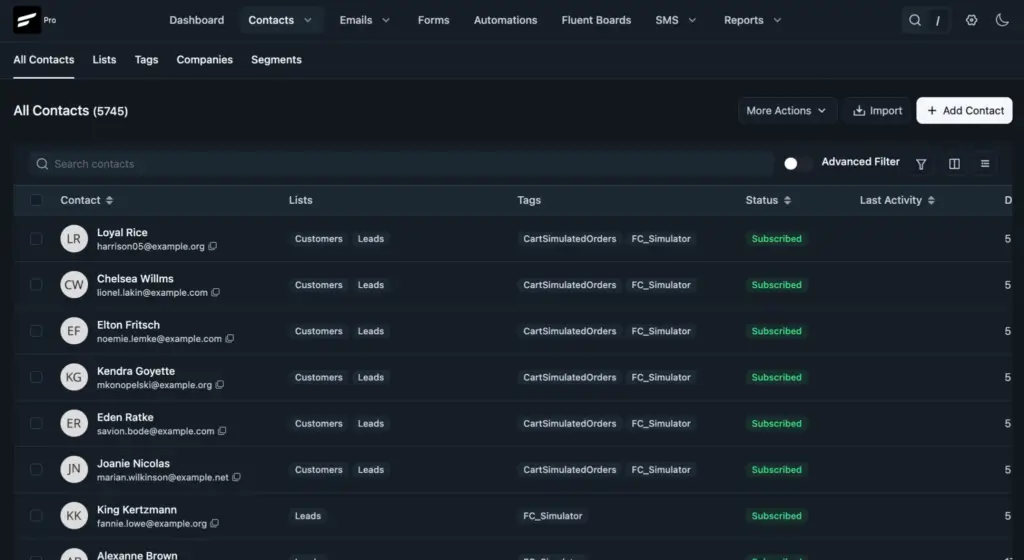Screen dimensions: 1024x560
Task: Expand the Emails nav dropdown
Action: [386, 20]
